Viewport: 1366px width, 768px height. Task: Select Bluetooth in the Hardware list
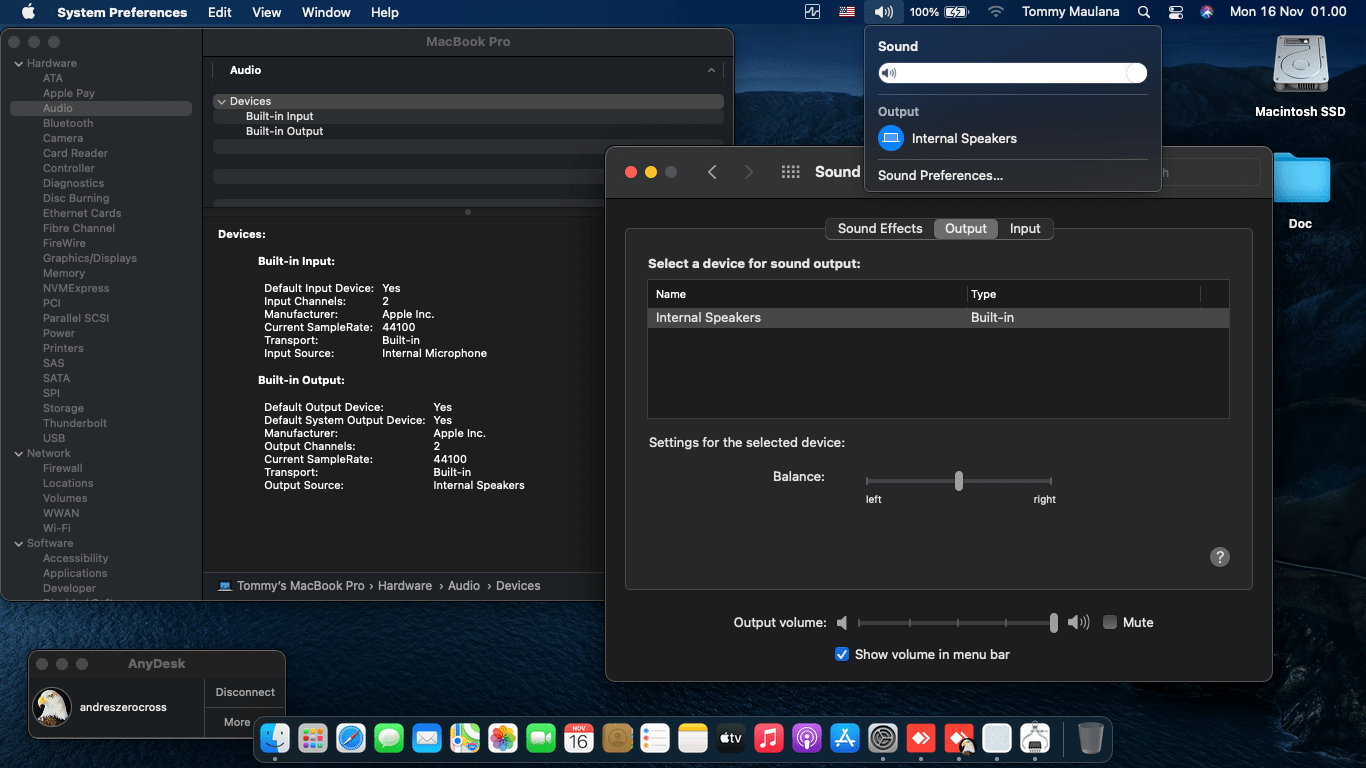68,123
